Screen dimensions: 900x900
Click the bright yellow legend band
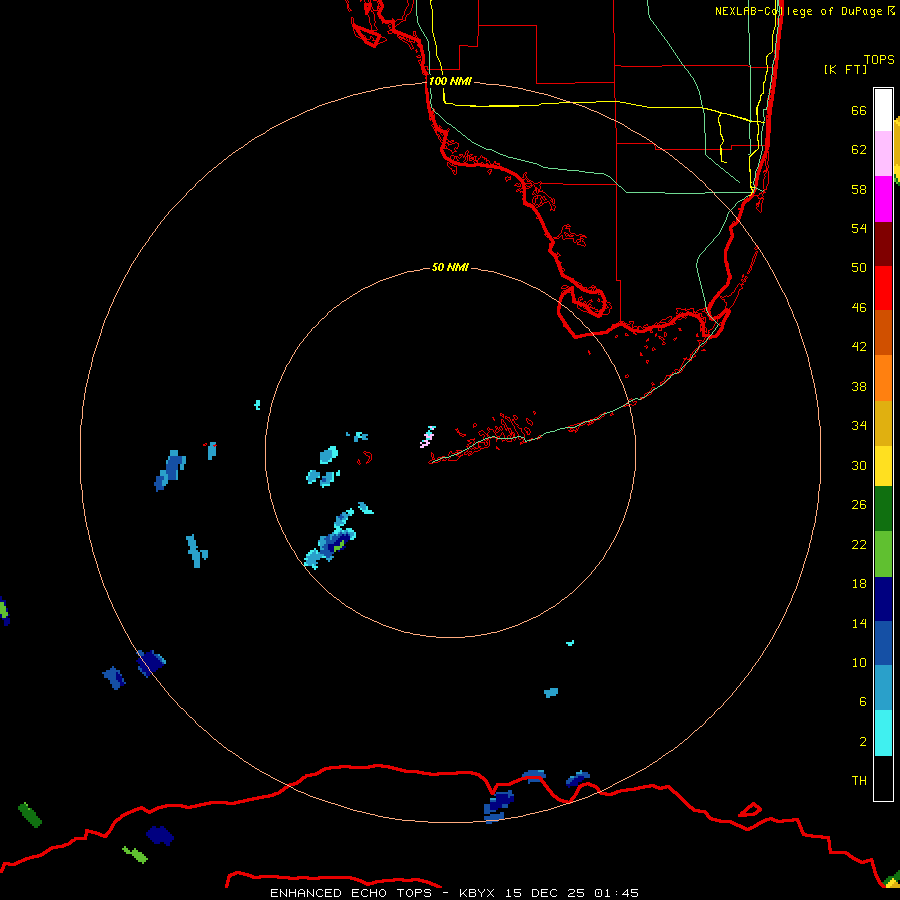pyautogui.click(x=883, y=466)
